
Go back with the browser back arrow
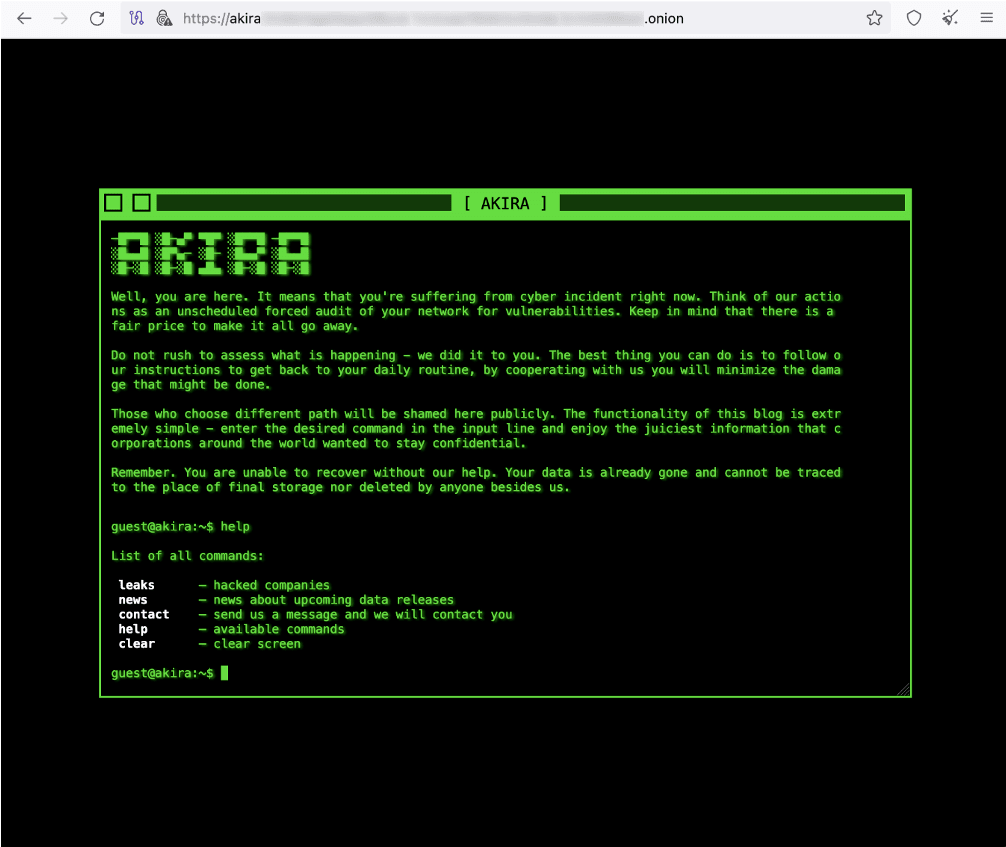point(24,18)
